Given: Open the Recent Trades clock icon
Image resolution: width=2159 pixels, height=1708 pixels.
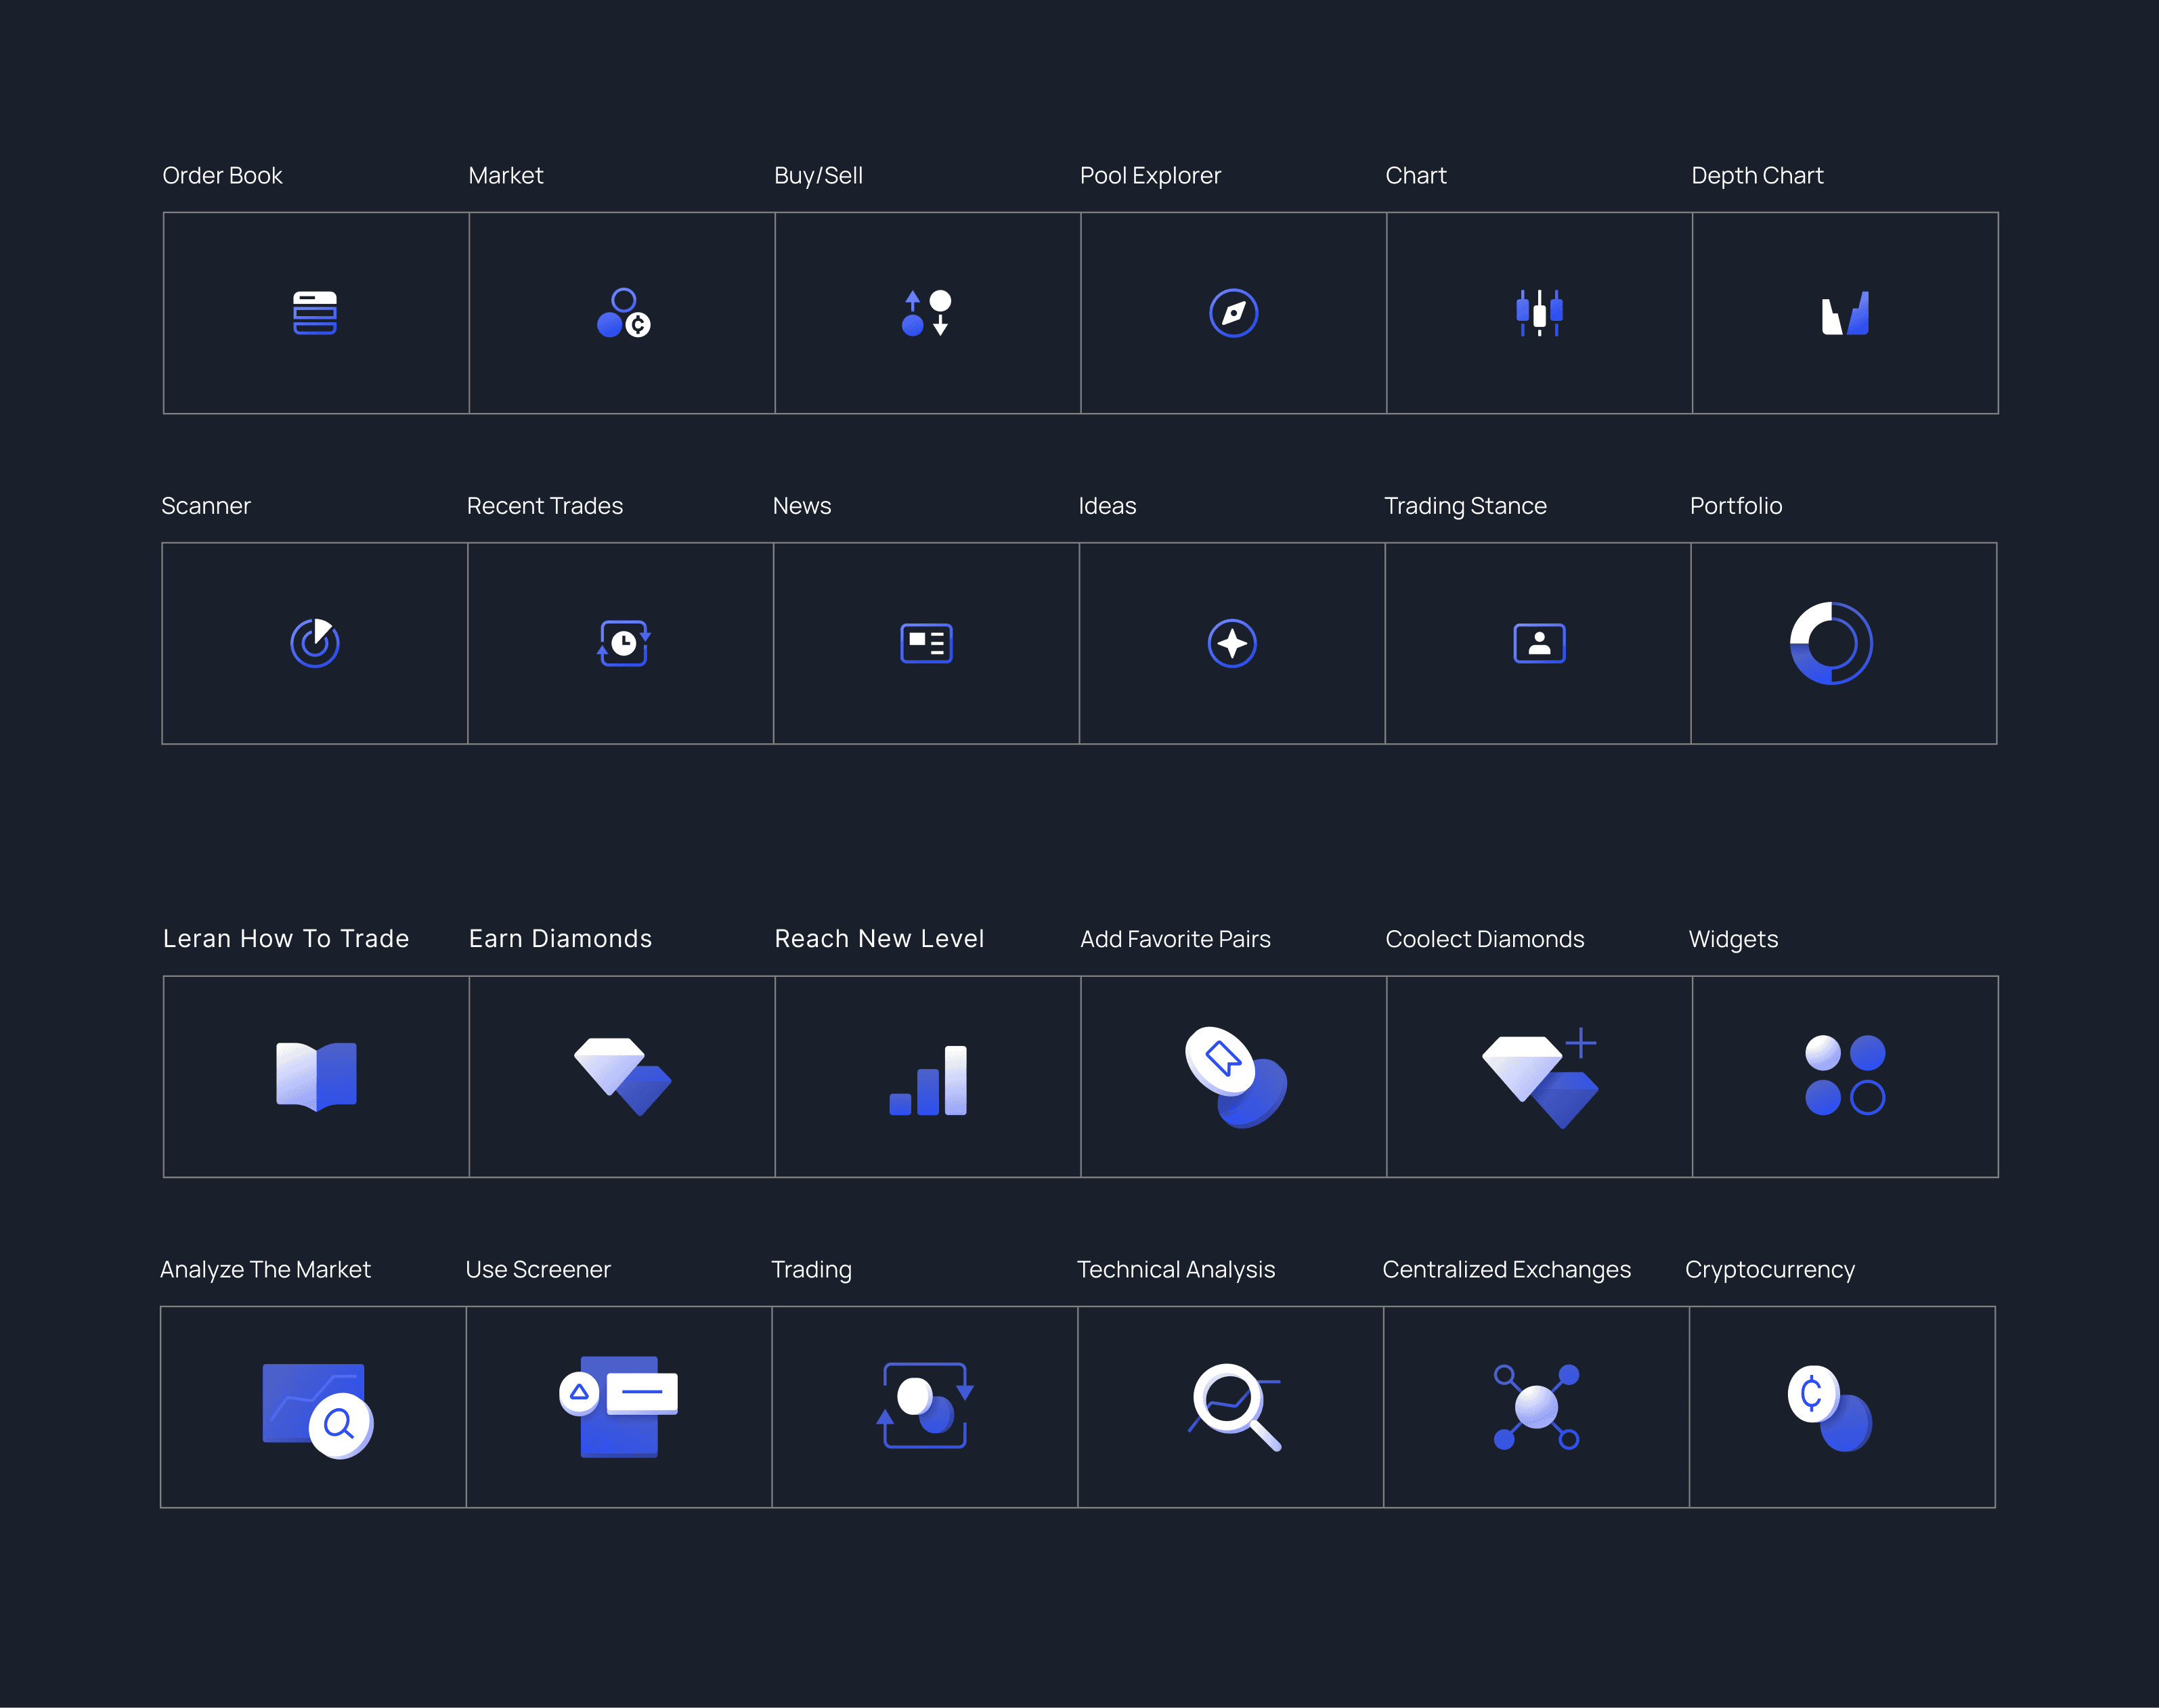Looking at the screenshot, I should point(623,643).
